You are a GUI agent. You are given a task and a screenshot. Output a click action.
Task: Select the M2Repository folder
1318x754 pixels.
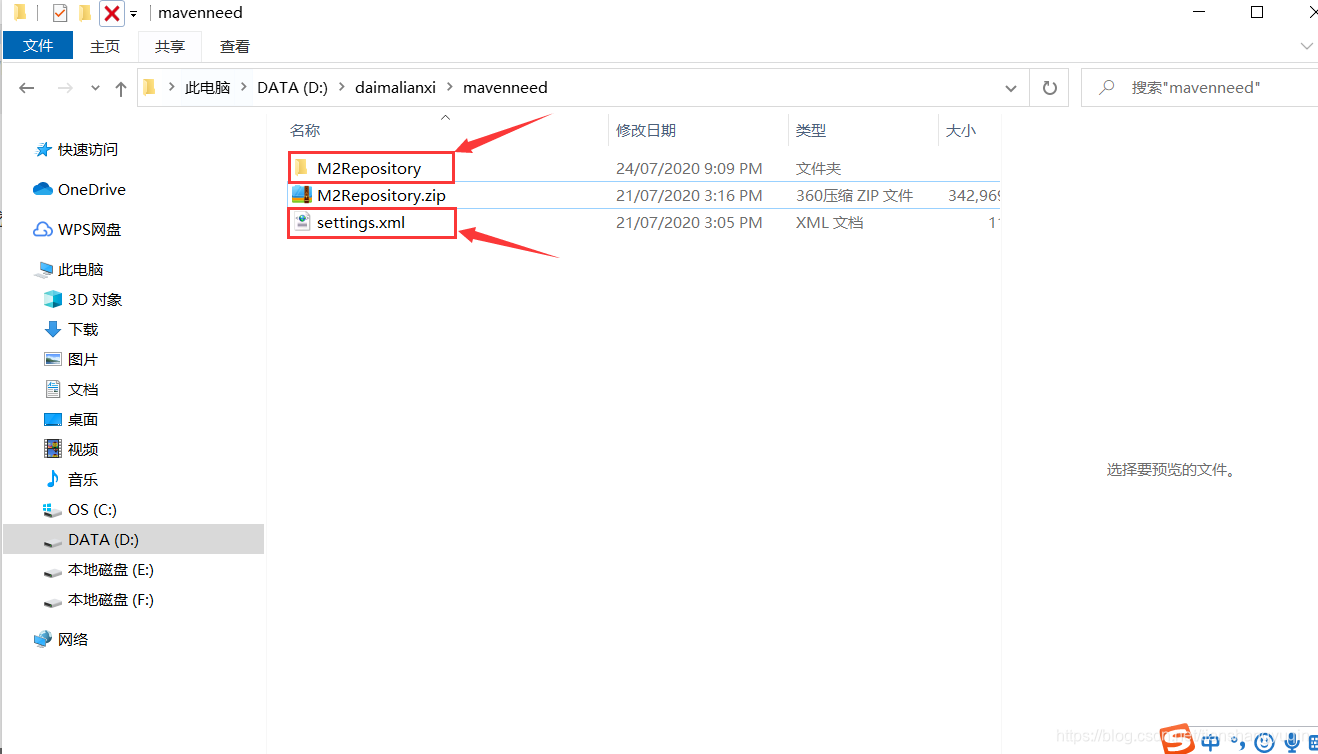point(369,168)
